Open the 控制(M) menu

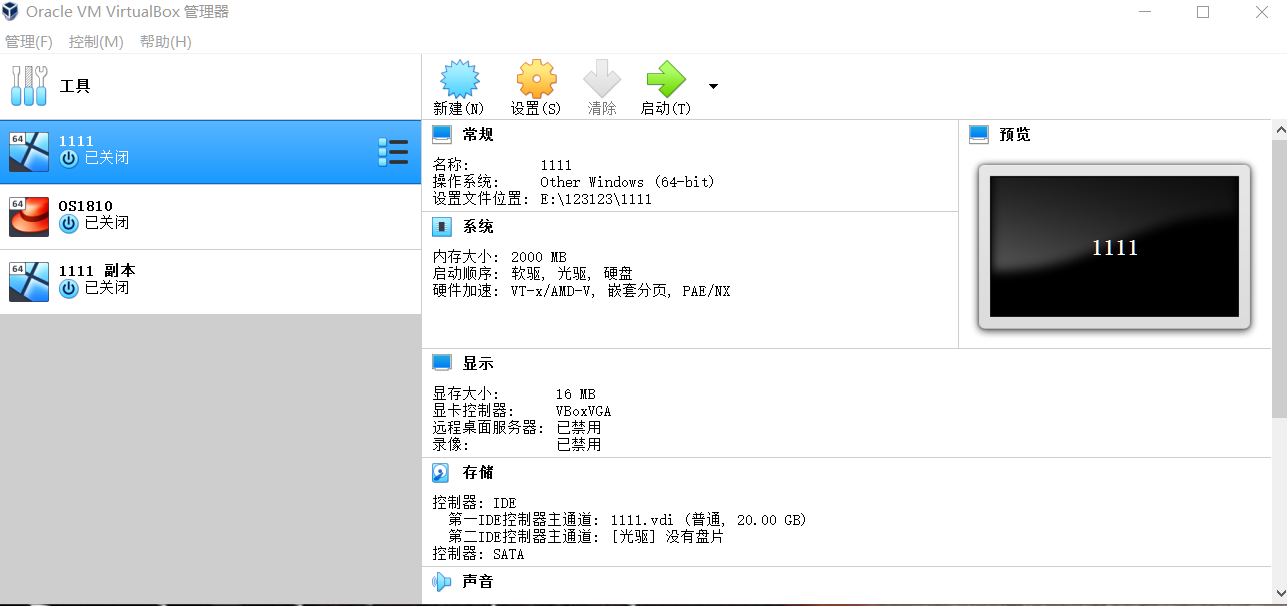(96, 41)
